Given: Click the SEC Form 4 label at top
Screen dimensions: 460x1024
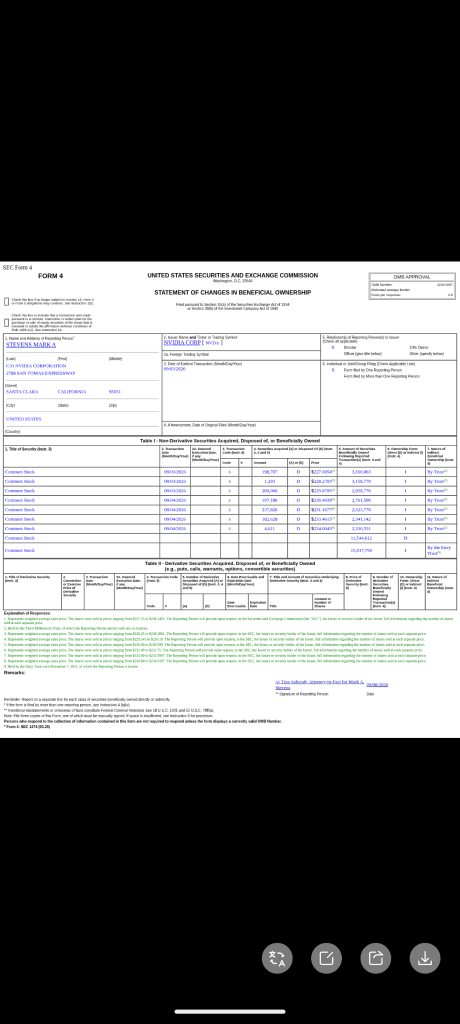Looking at the screenshot, I should pos(17,267).
